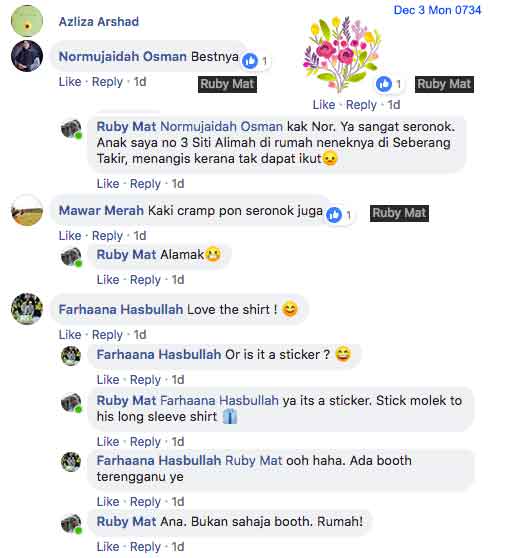Click the like reaction icon on Mawar Merah's comment
Screen dimensions: 514x558
334,215
